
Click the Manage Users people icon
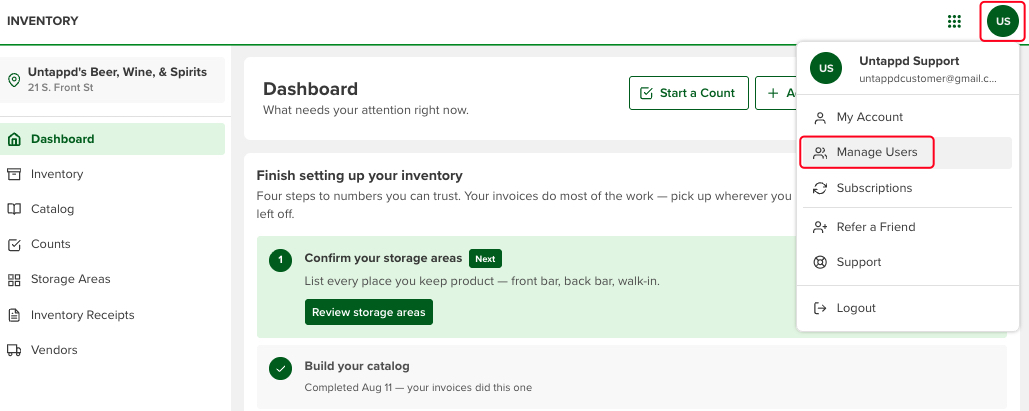pos(820,153)
